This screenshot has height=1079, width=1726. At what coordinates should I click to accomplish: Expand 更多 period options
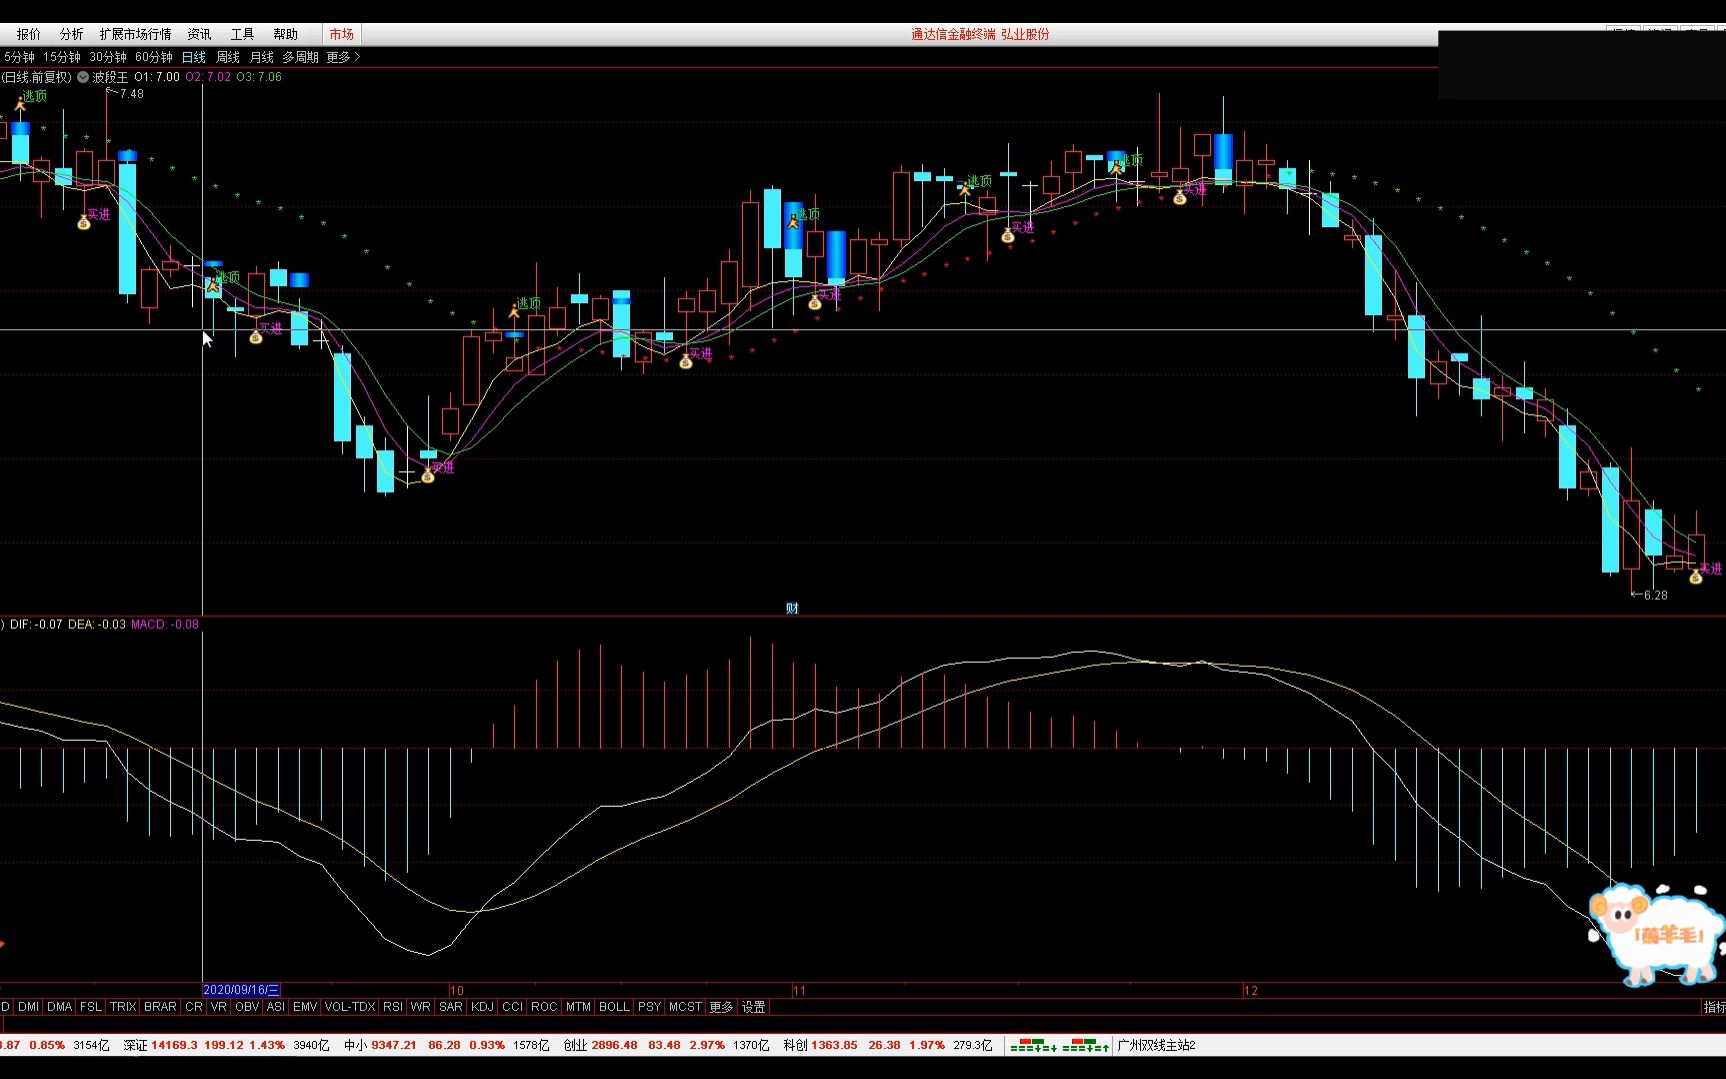[343, 58]
